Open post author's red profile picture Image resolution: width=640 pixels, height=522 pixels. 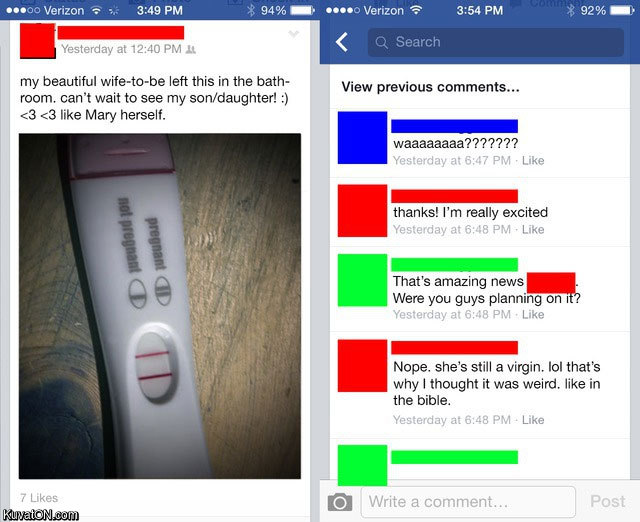(x=38, y=41)
